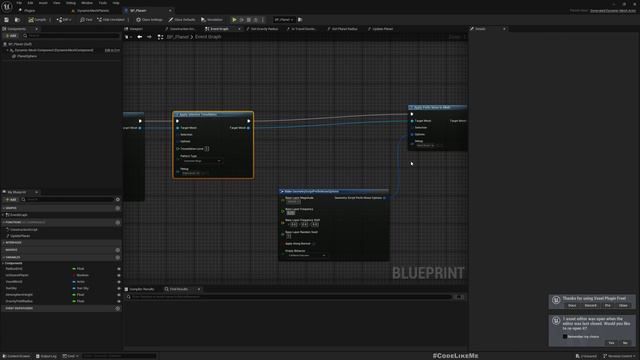
Task: Click Yes in reopen asset notification
Action: coord(611,343)
